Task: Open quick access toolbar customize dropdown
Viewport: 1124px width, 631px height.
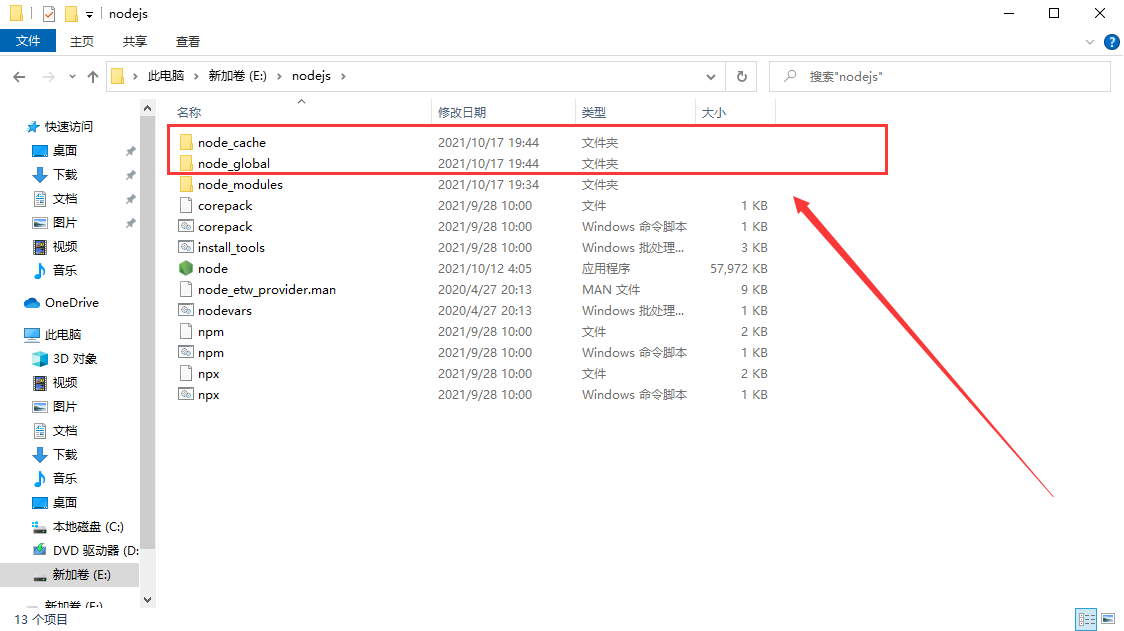Action: point(90,14)
